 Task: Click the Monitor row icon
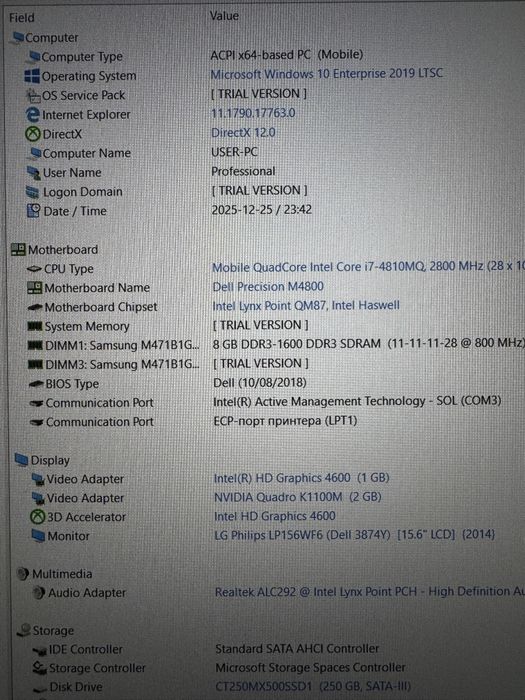pyautogui.click(x=38, y=536)
